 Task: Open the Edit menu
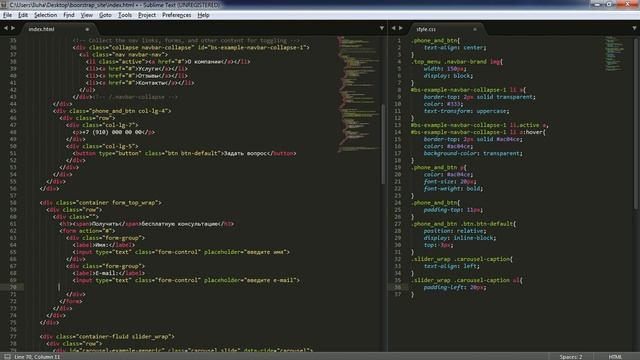(23, 15)
